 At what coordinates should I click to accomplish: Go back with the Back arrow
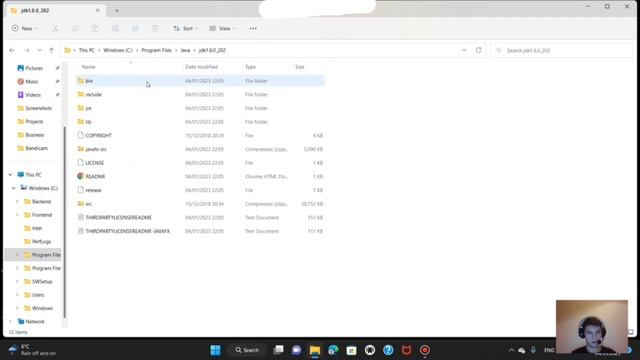click(12, 50)
